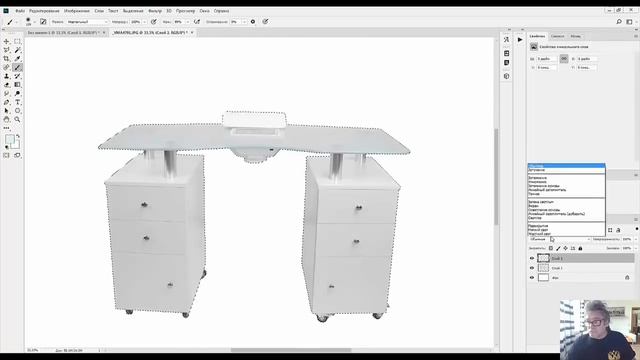Screen dimensions: 640x360
Task: Select the Pen tool
Action: click(7, 102)
